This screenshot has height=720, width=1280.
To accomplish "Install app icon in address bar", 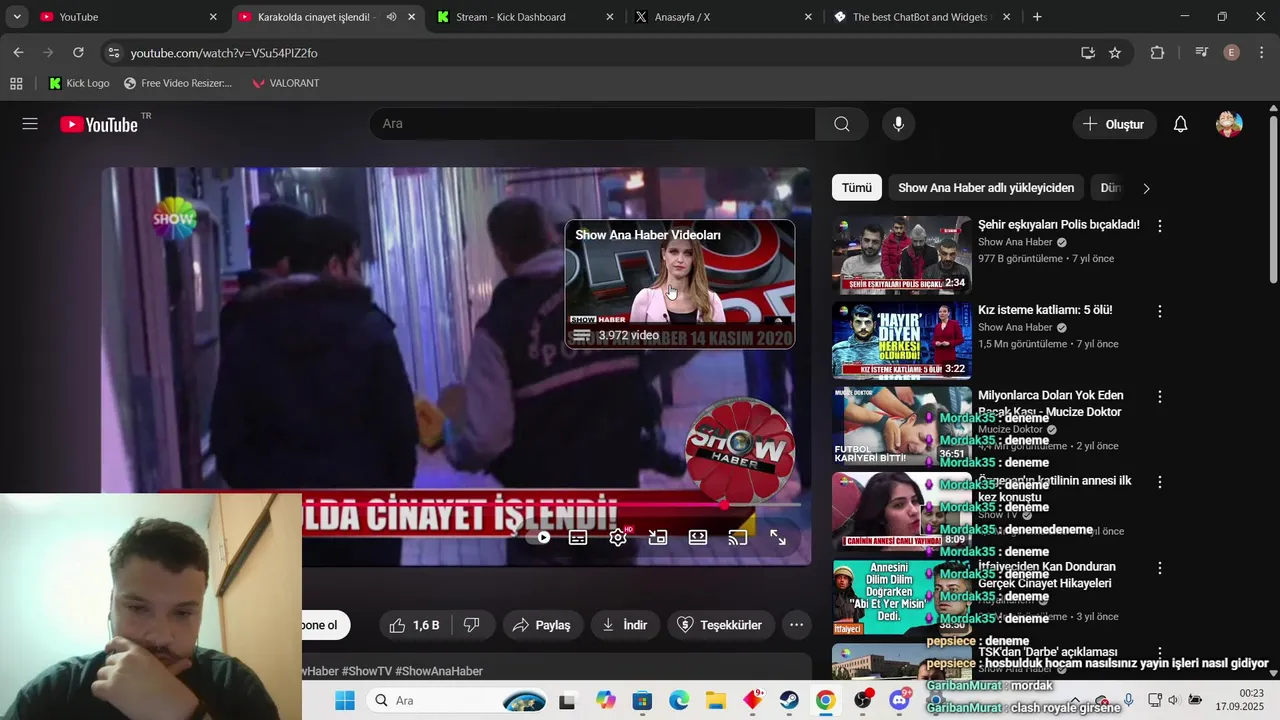I will point(1088,53).
